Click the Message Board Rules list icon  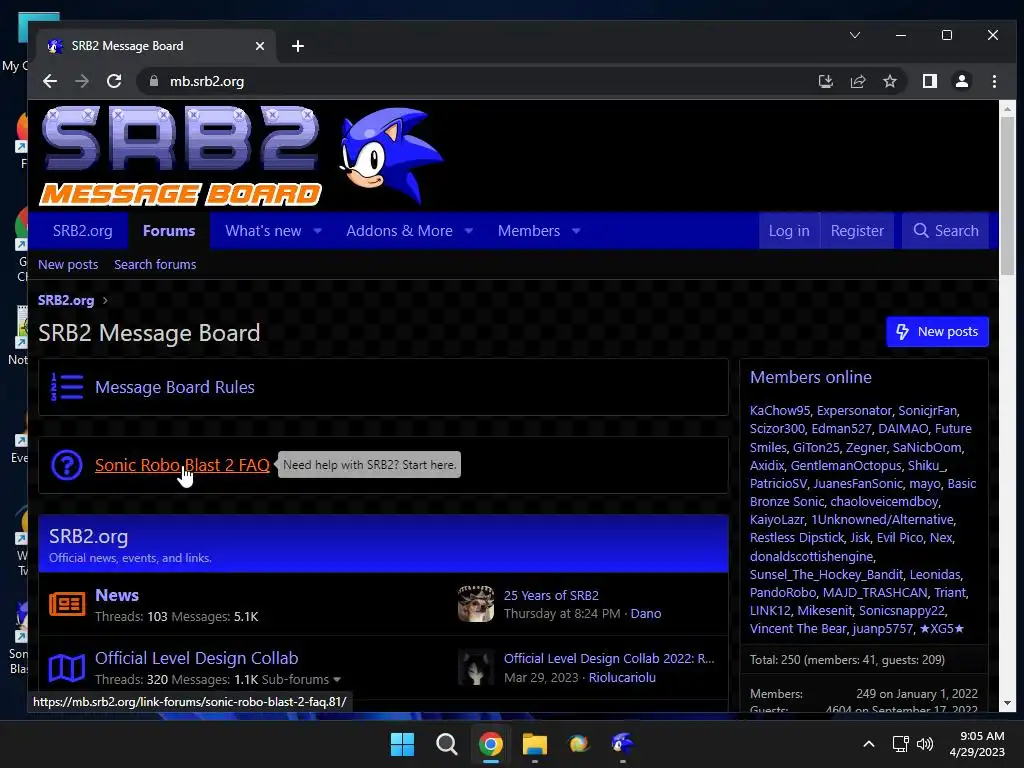point(67,387)
